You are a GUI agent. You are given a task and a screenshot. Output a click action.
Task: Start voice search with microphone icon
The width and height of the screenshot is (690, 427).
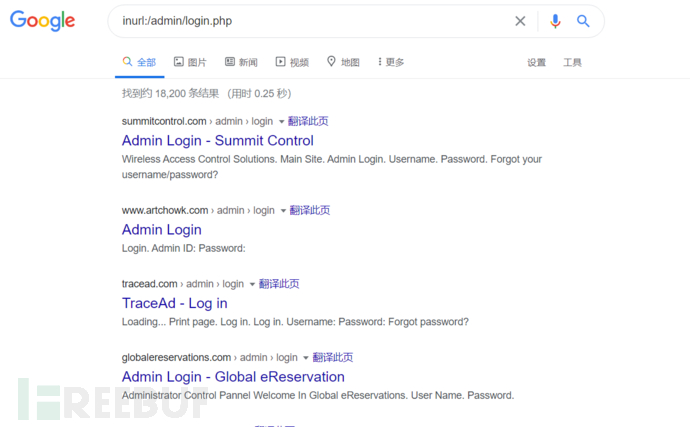pyautogui.click(x=555, y=21)
